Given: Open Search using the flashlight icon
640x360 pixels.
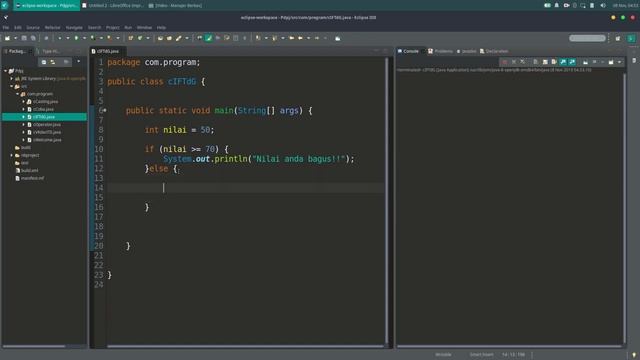Looking at the screenshot, I should pos(178,38).
